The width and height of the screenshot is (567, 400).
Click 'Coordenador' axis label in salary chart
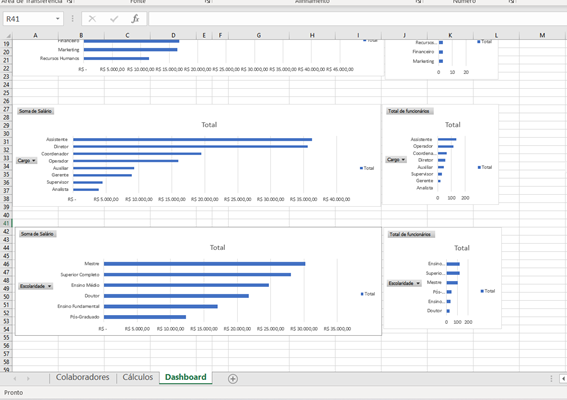(55, 154)
